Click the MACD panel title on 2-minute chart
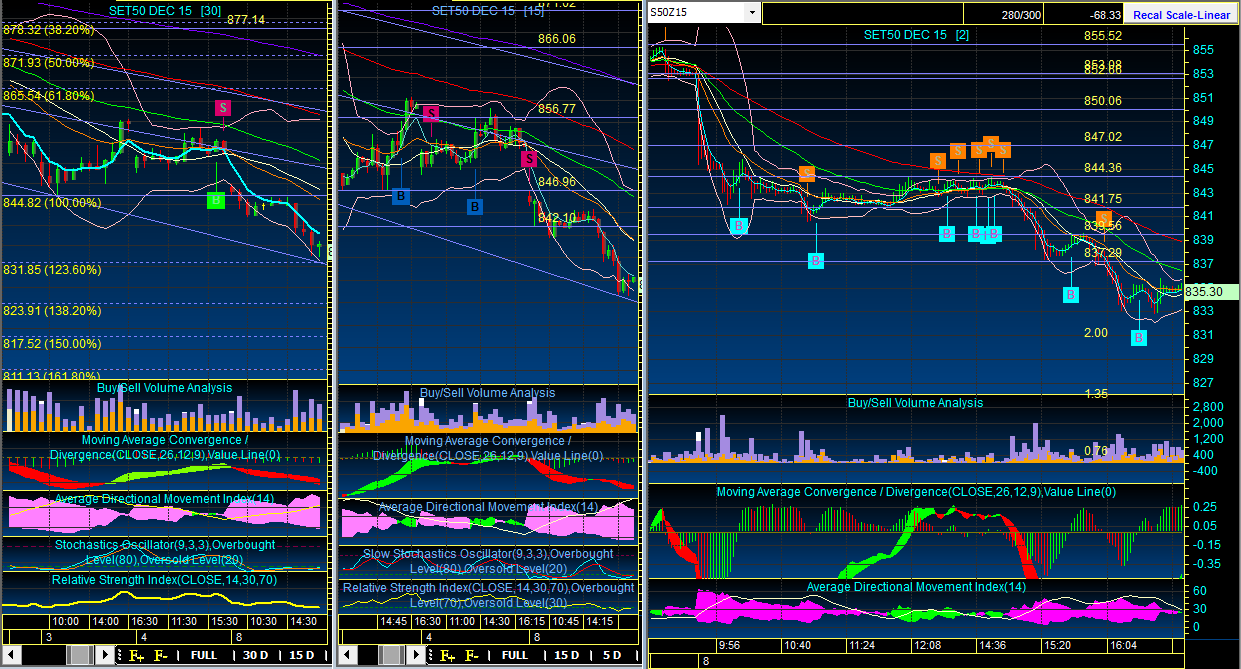The image size is (1241, 669). point(916,492)
